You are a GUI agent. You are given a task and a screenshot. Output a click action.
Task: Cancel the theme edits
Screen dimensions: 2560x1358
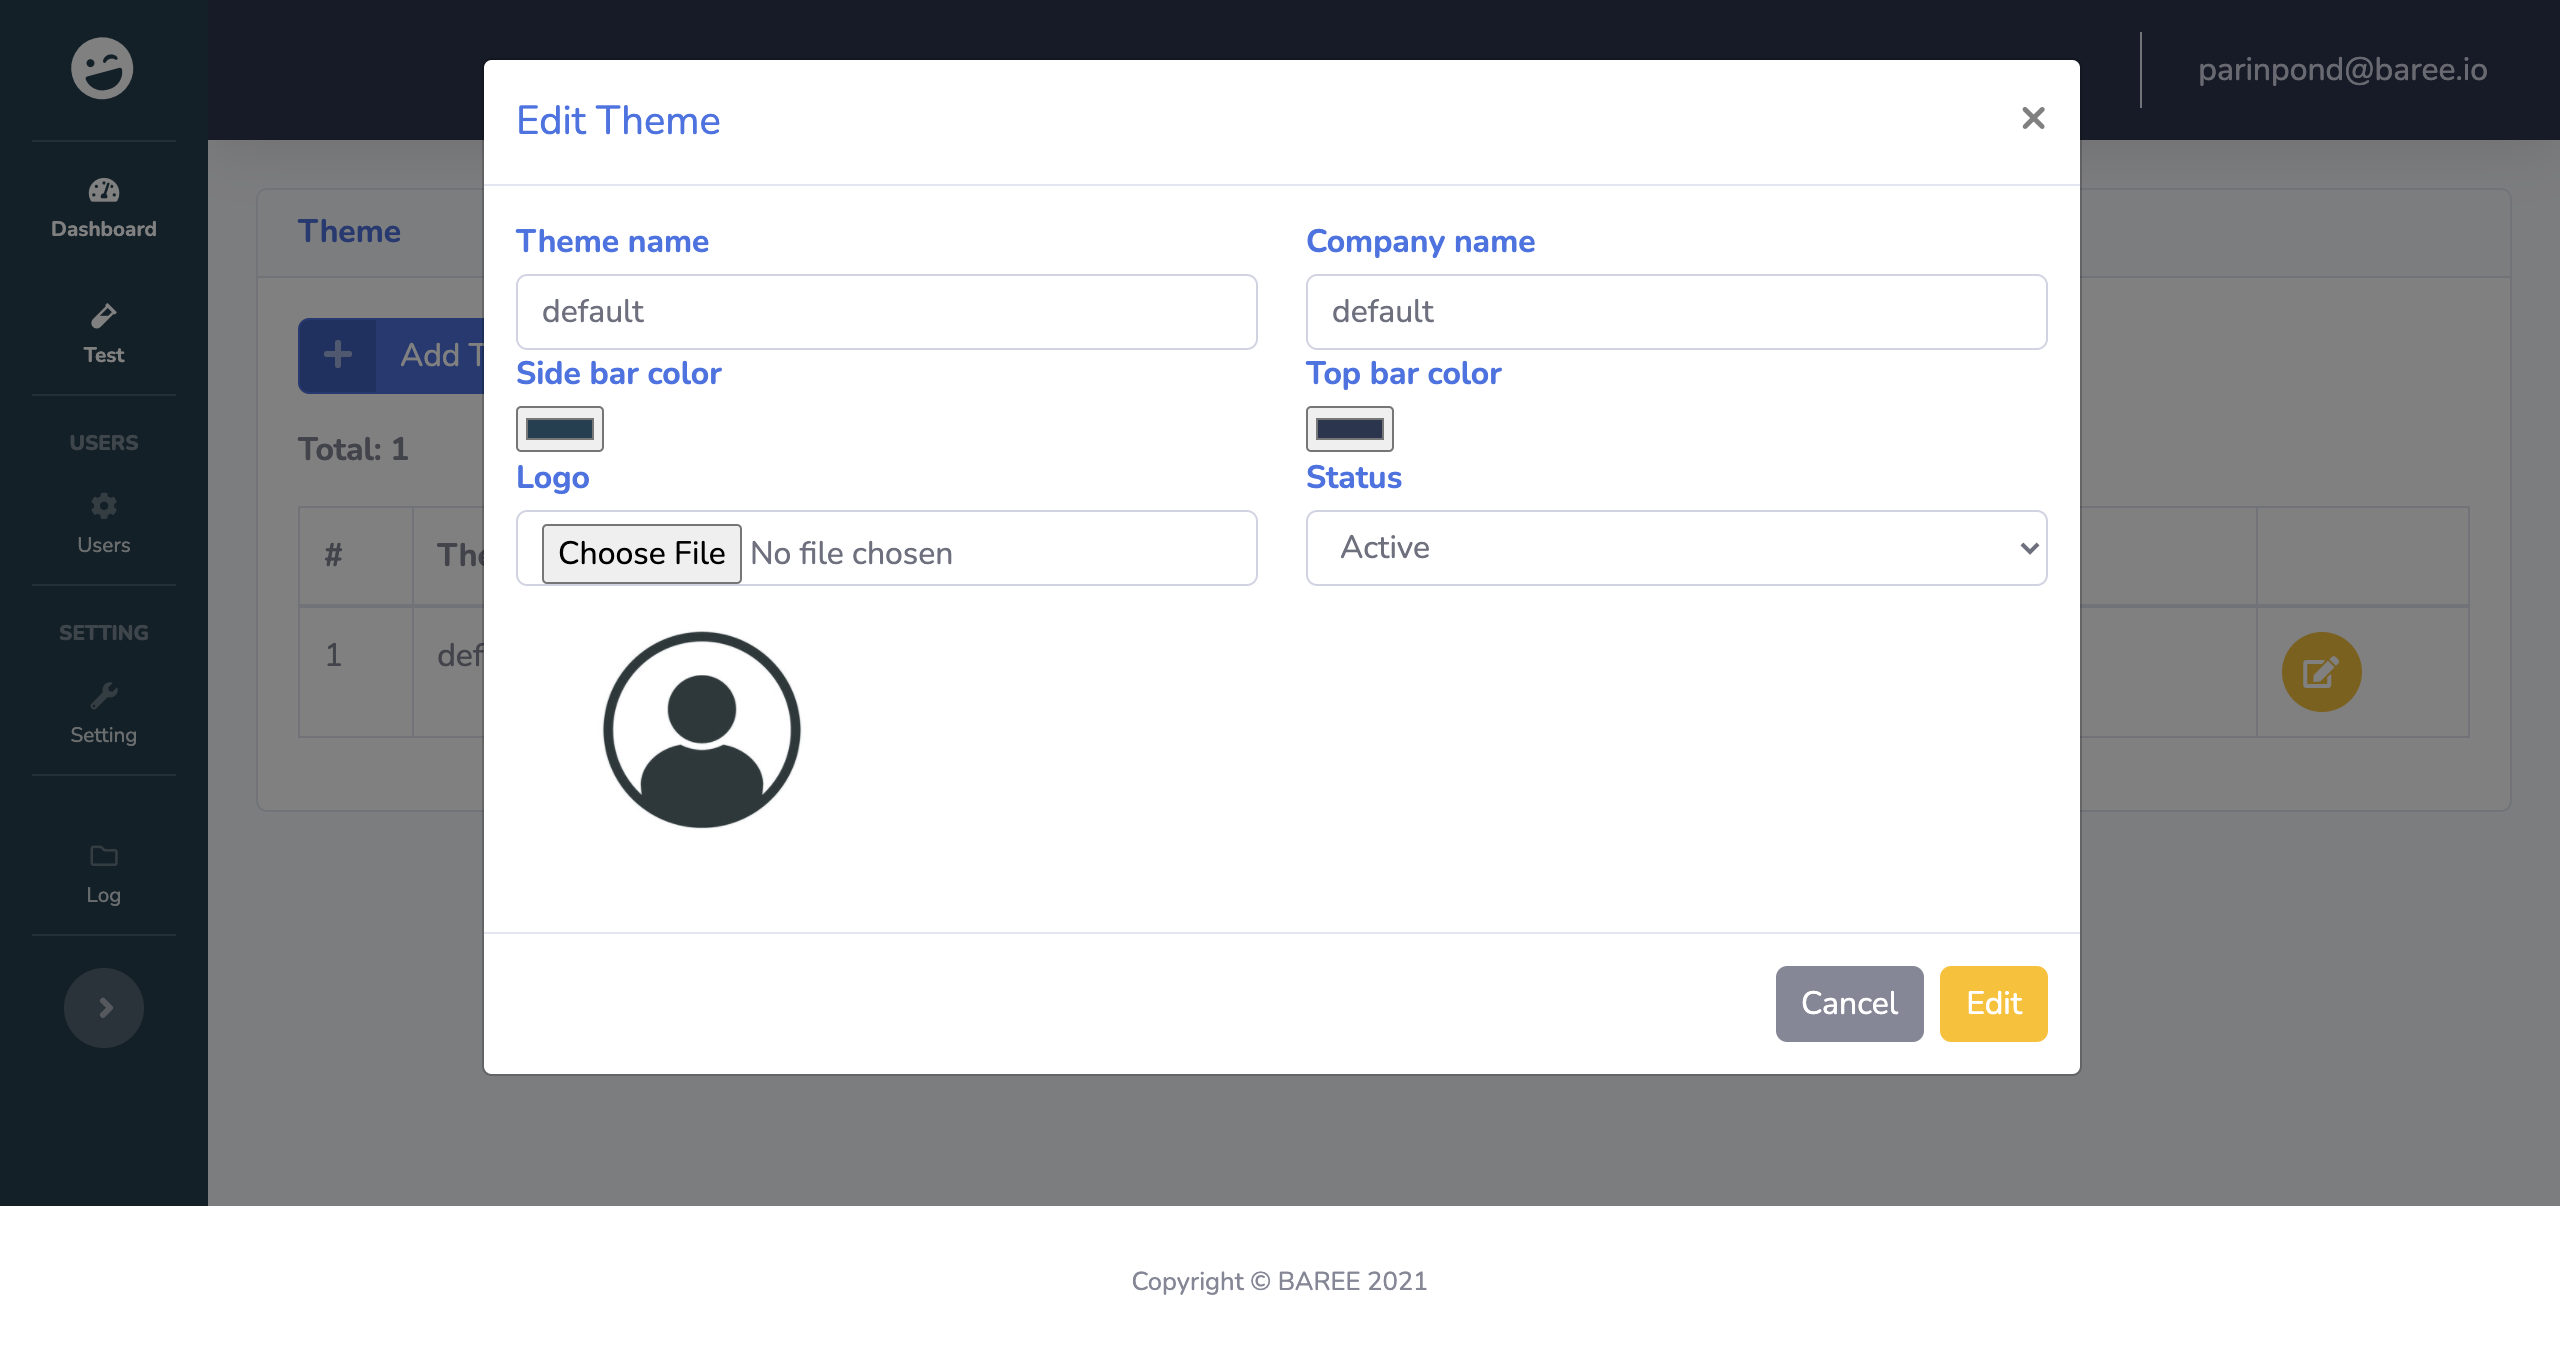pyautogui.click(x=1848, y=1003)
